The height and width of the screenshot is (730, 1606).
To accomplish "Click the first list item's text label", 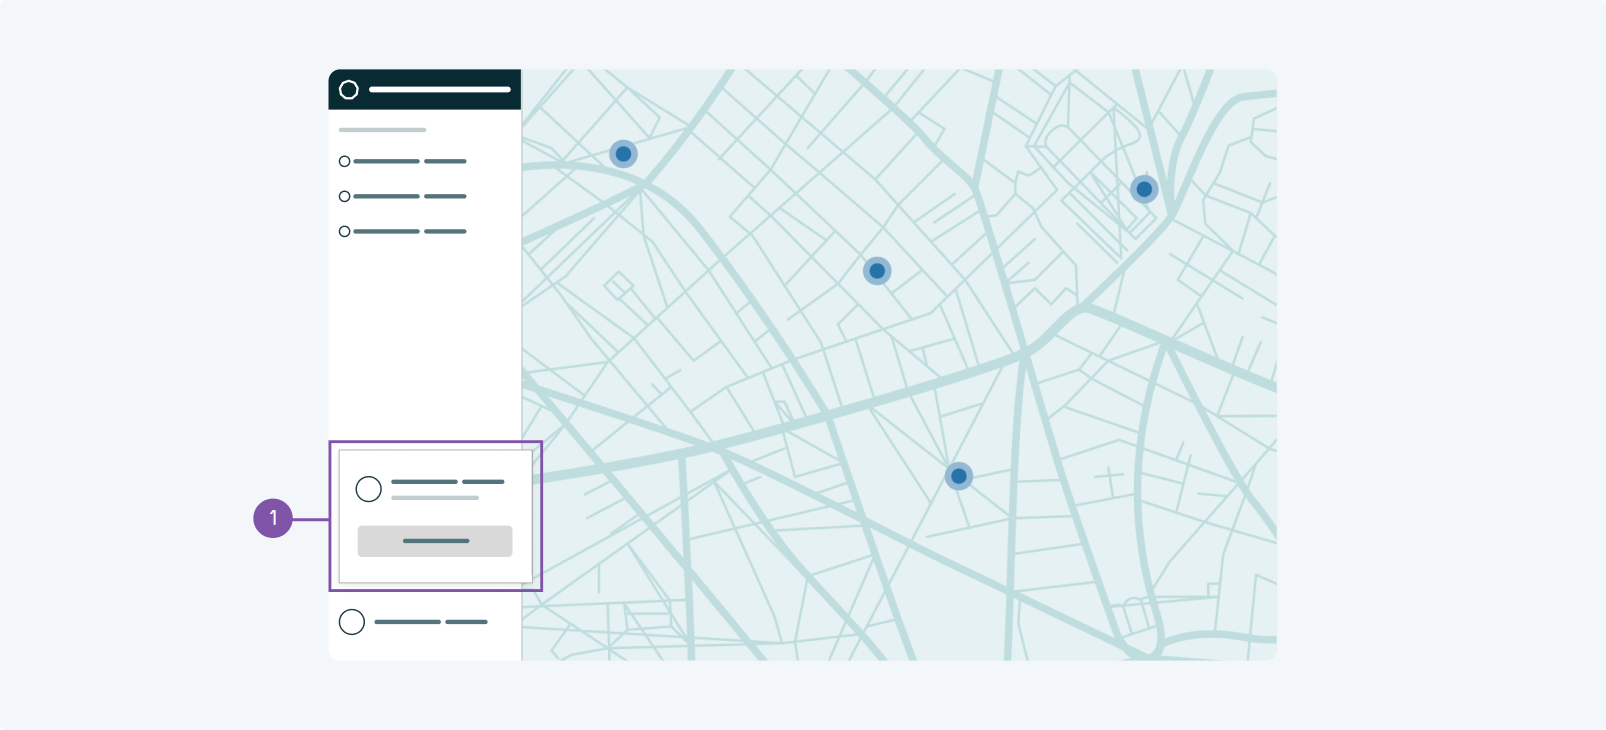I will coord(410,161).
